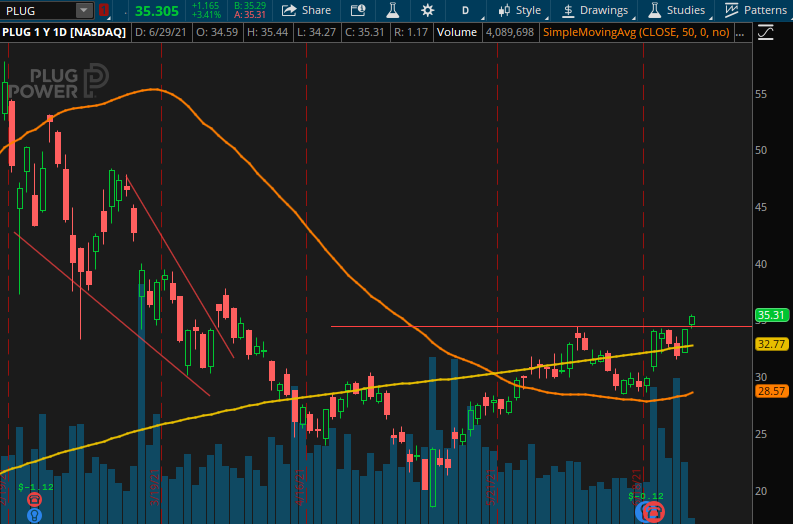Open the quick time frames calendar icon
Image resolution: width=793 pixels, height=524 pixels.
[x=358, y=10]
